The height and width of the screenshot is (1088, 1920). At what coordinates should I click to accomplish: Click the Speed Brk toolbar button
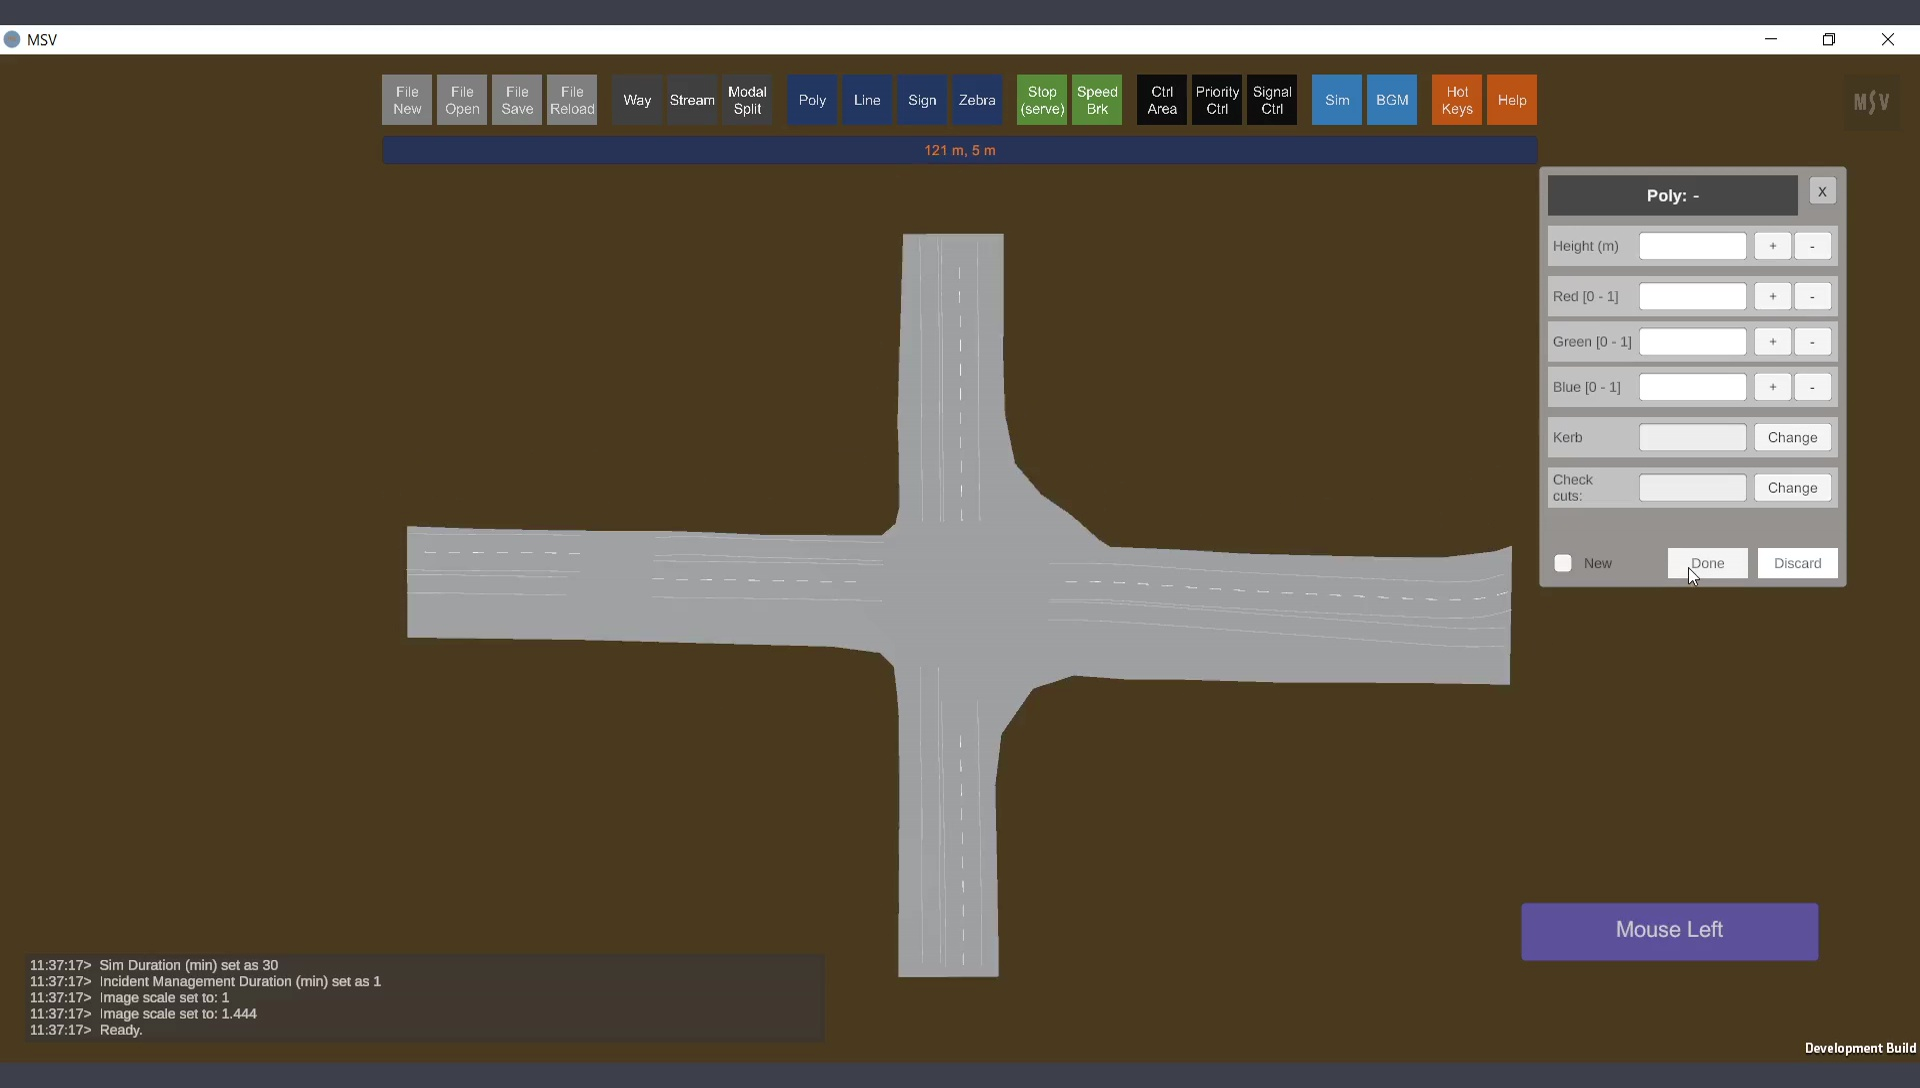pyautogui.click(x=1096, y=100)
